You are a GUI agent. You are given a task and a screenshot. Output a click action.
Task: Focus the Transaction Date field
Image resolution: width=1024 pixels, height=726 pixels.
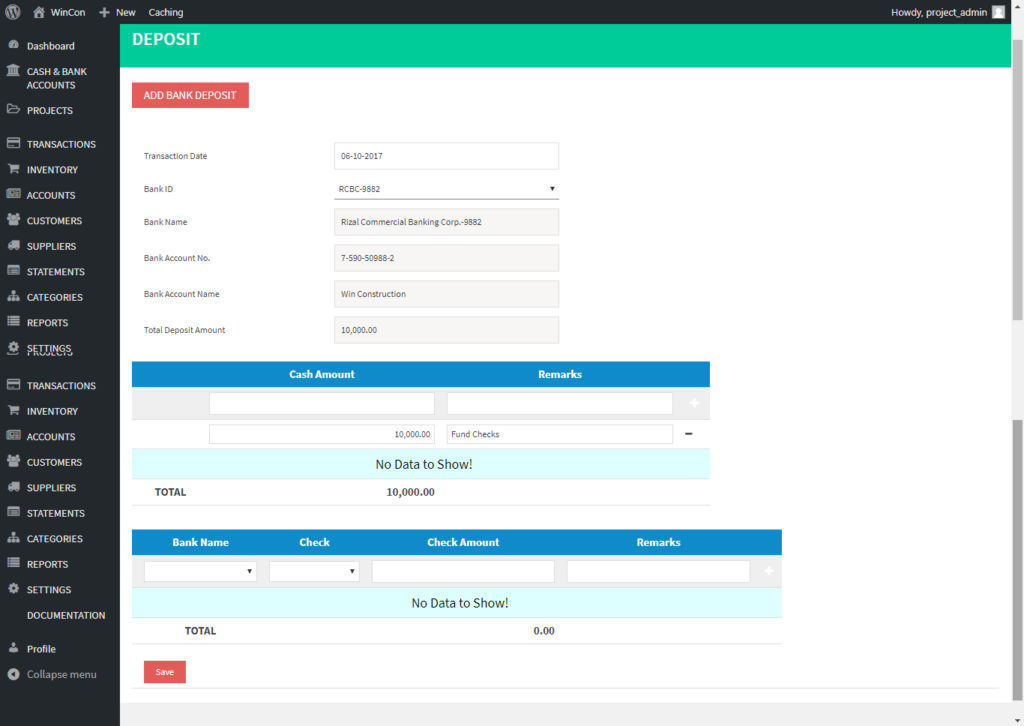(446, 156)
